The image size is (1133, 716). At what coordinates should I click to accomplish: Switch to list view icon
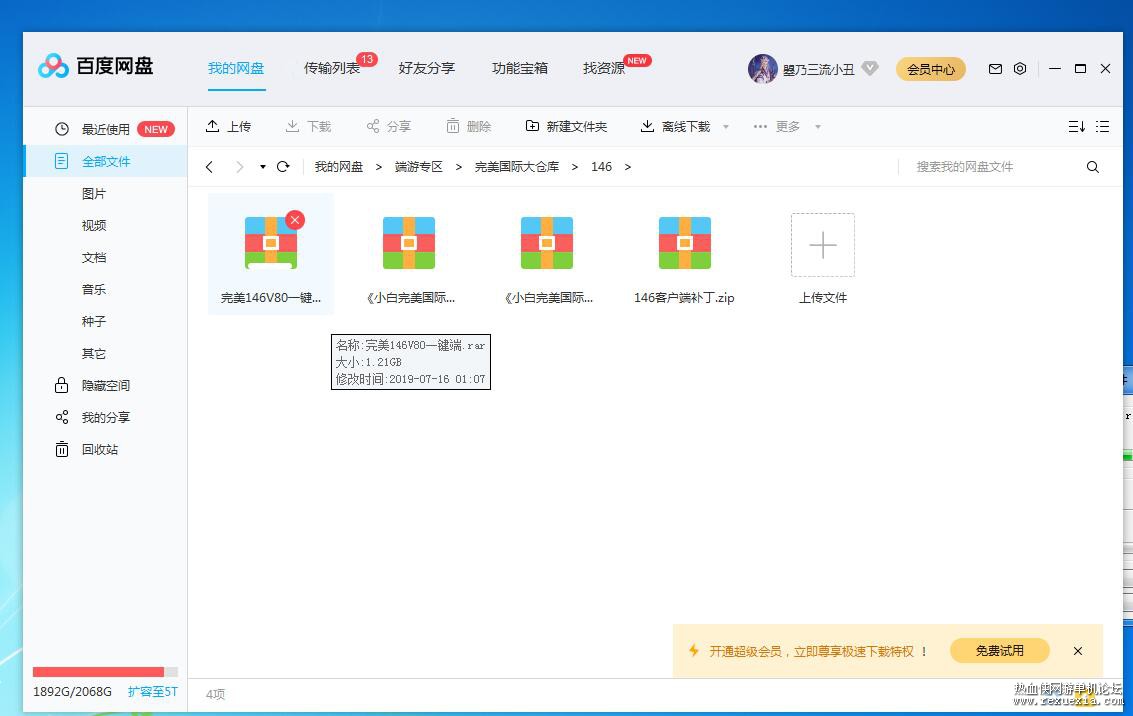(1102, 126)
